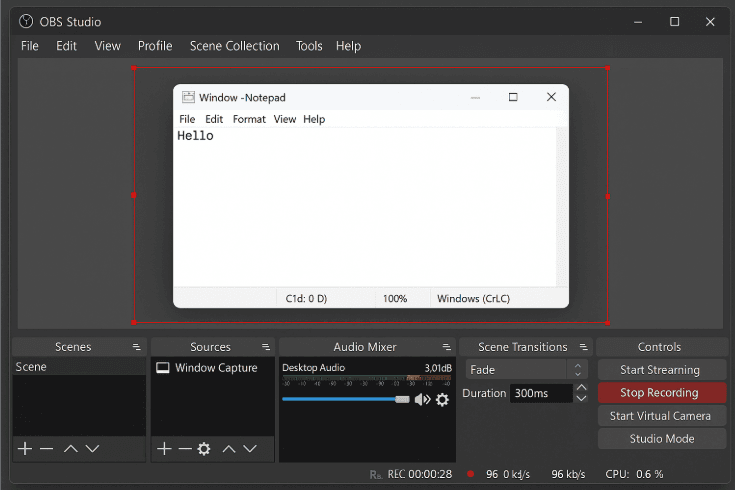The width and height of the screenshot is (735, 490).
Task: Click the Hello text in Notepad
Action: coord(195,136)
